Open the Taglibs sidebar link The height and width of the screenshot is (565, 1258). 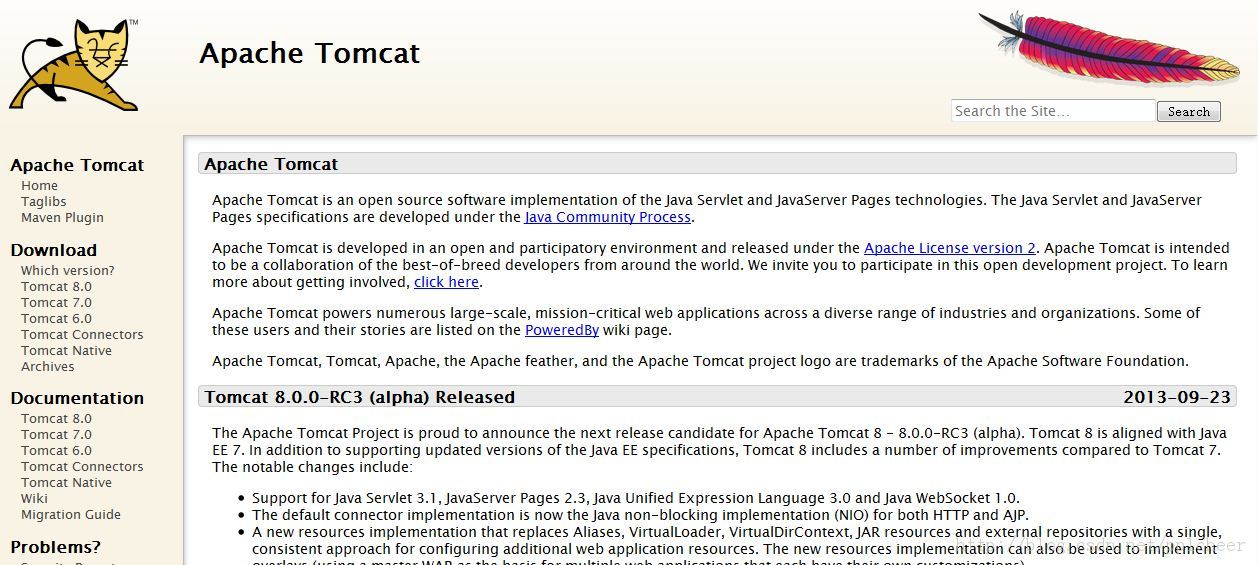click(43, 202)
